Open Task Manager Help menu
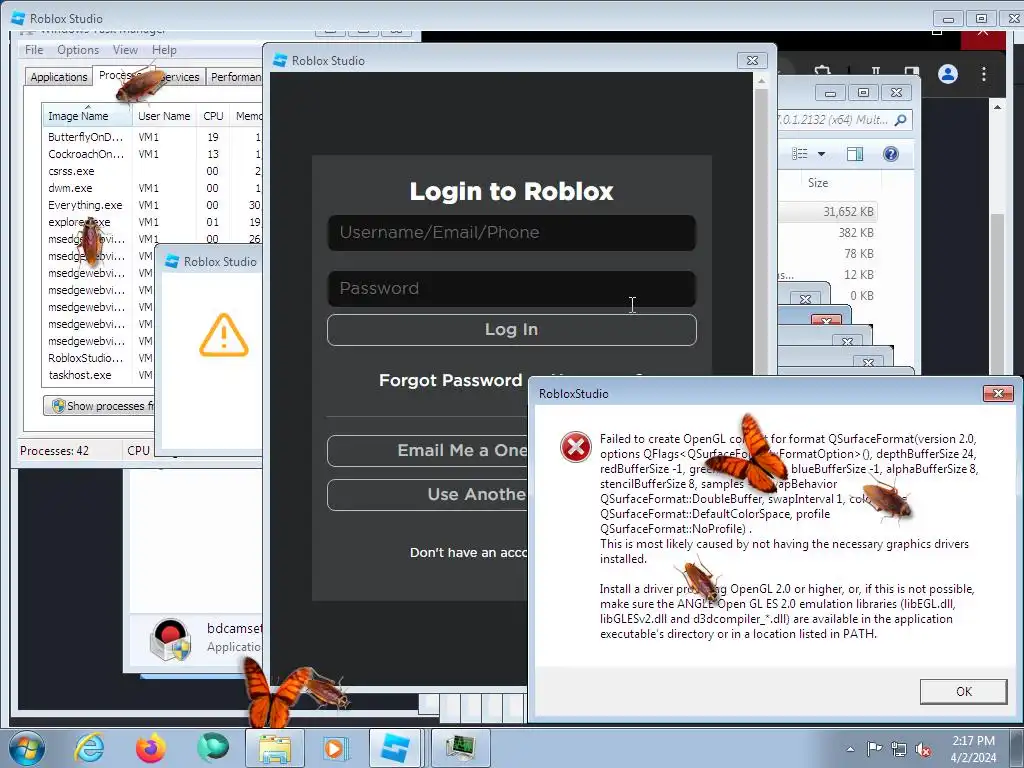 (164, 50)
